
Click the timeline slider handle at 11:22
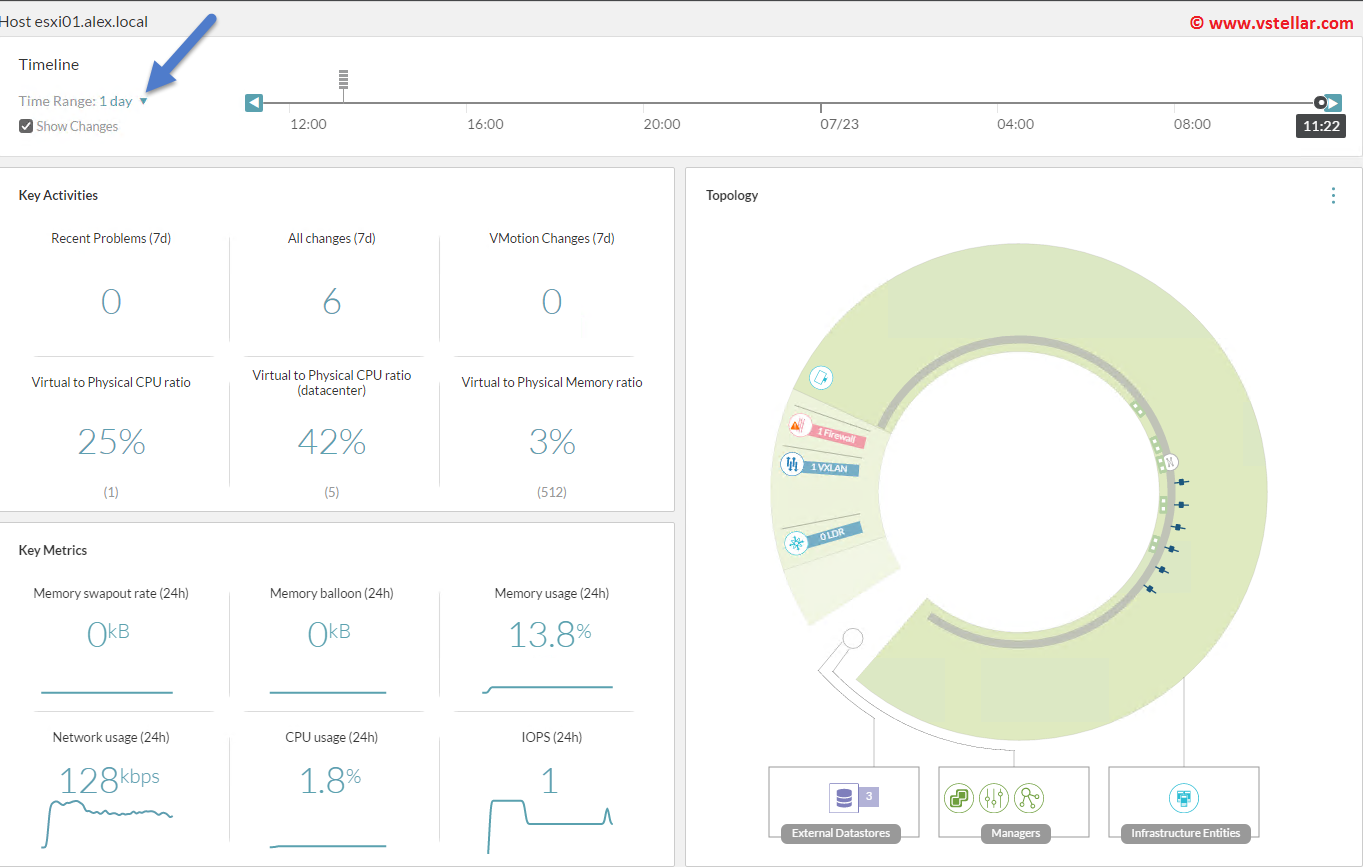1320,102
